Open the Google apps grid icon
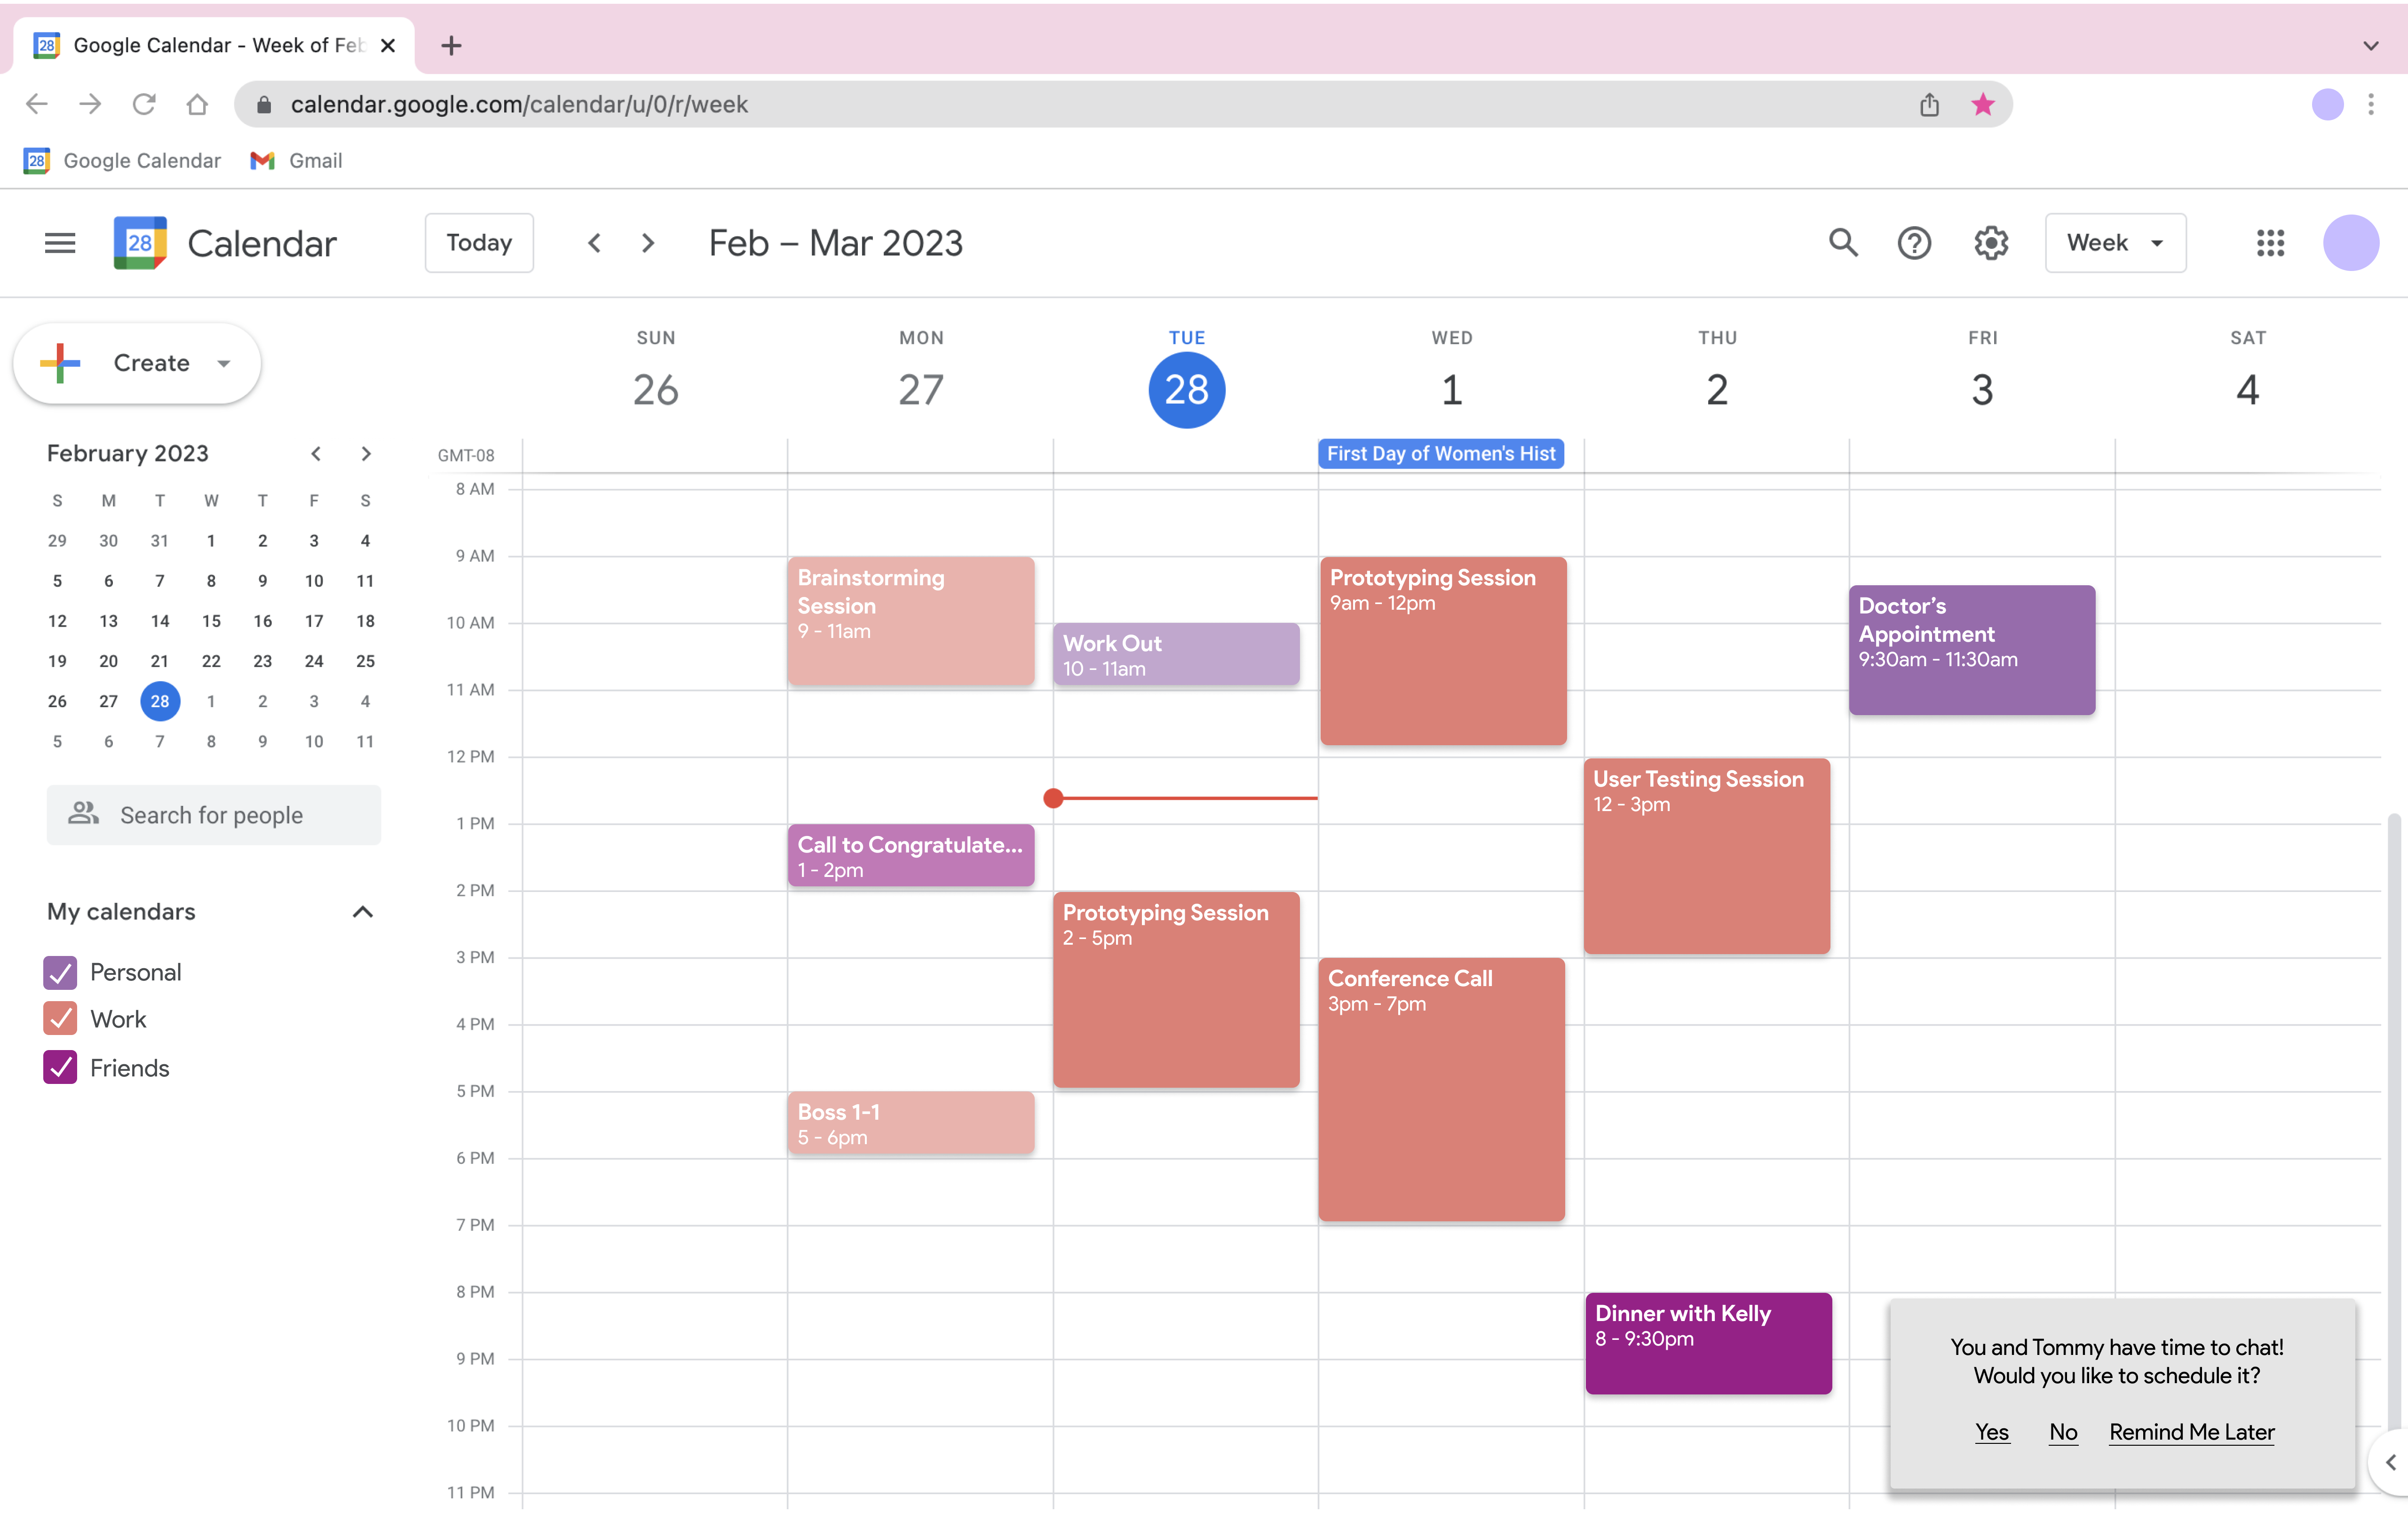The image size is (2408, 1513). tap(2270, 243)
